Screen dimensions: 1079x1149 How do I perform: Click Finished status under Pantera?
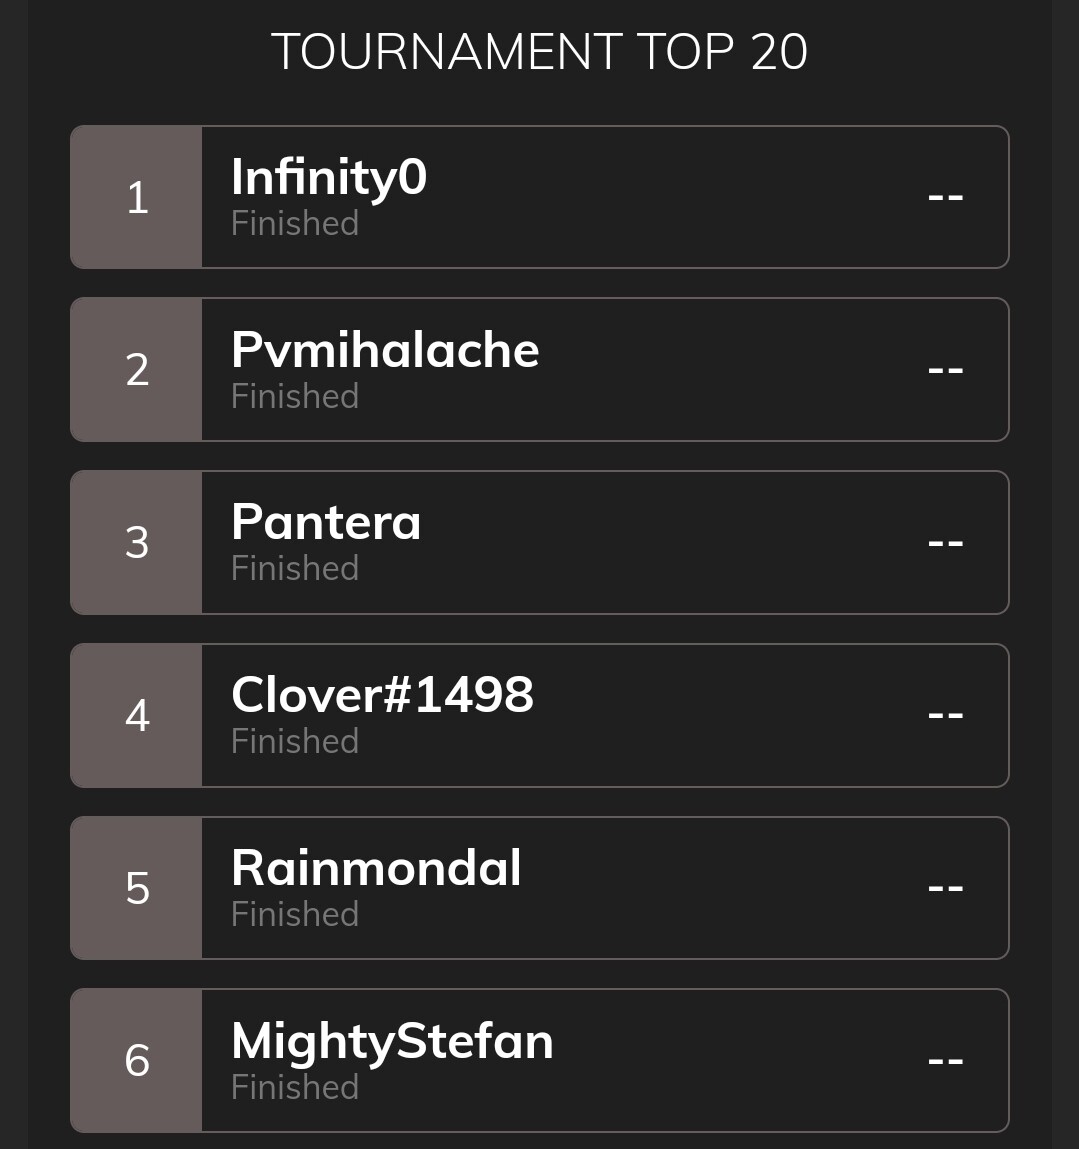click(295, 569)
